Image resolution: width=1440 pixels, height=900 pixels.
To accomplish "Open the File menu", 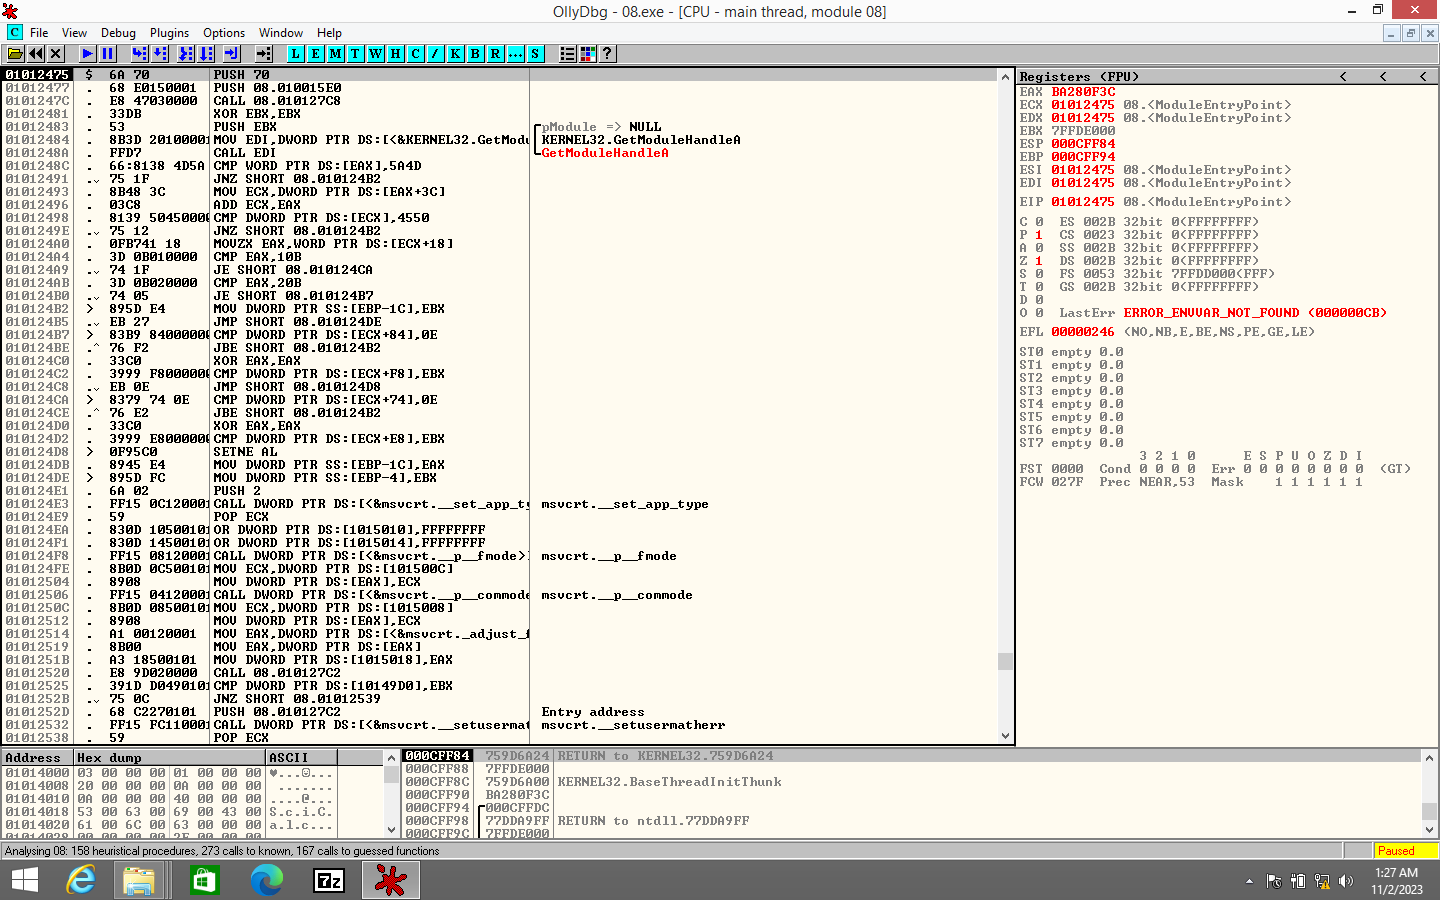I will [39, 33].
